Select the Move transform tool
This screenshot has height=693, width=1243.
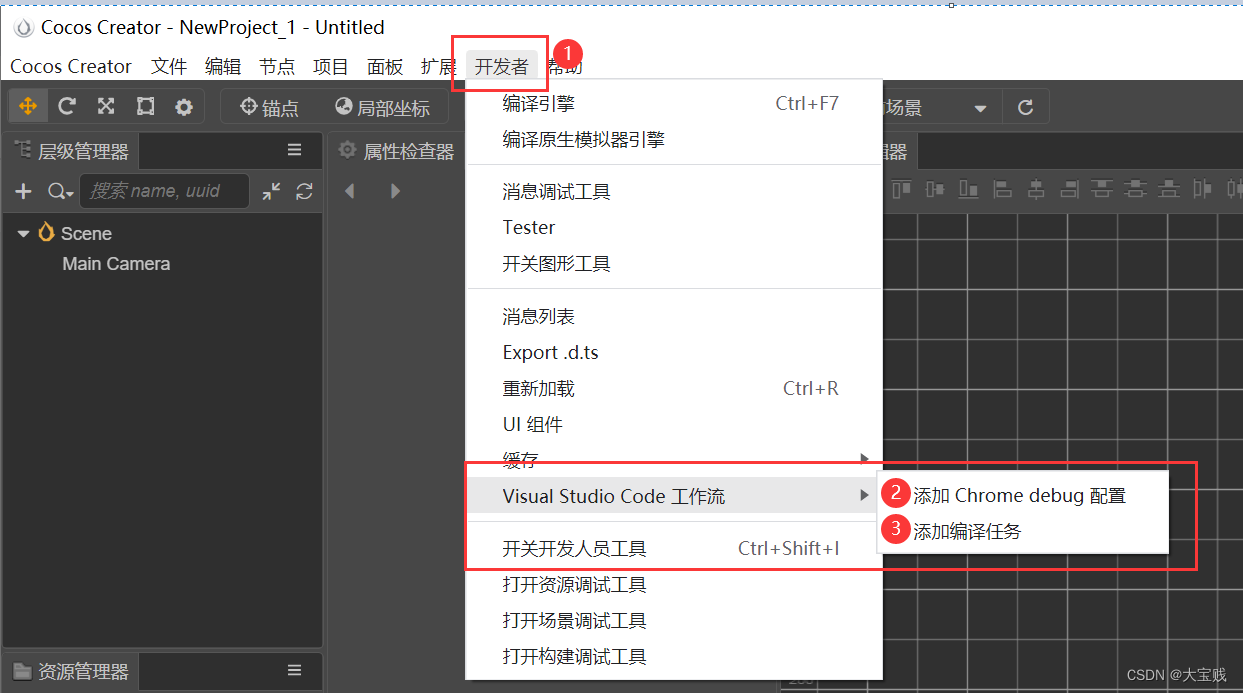coord(28,107)
